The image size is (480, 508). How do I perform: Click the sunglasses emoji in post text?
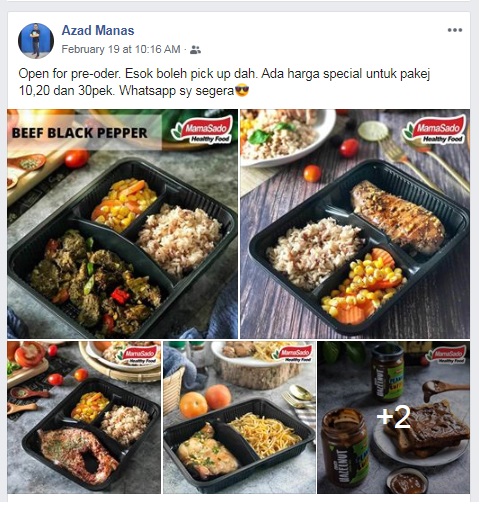pos(242,91)
